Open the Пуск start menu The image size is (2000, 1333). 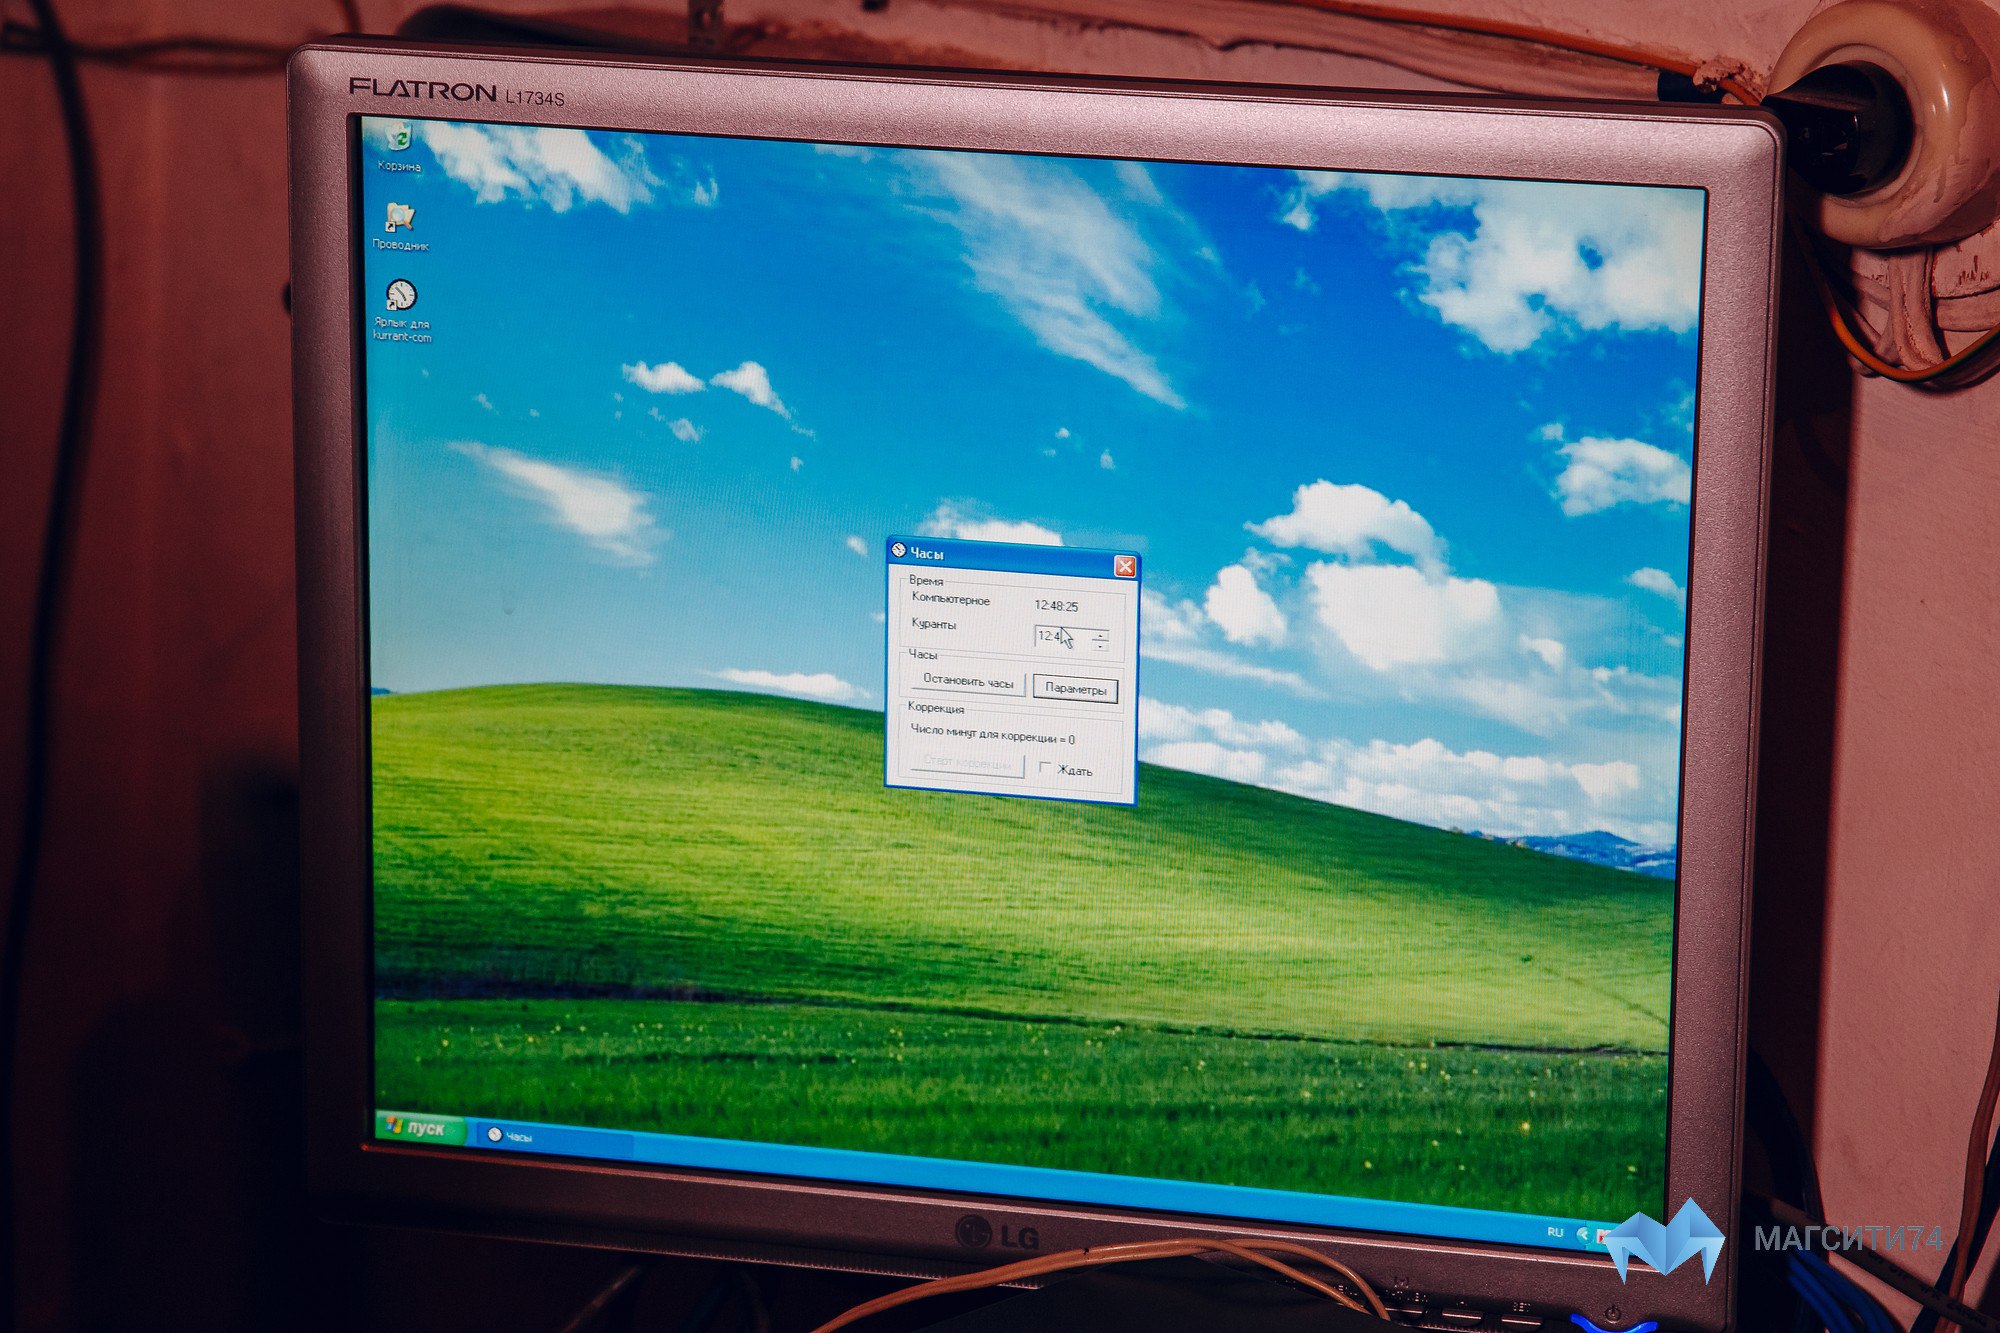pos(419,1127)
